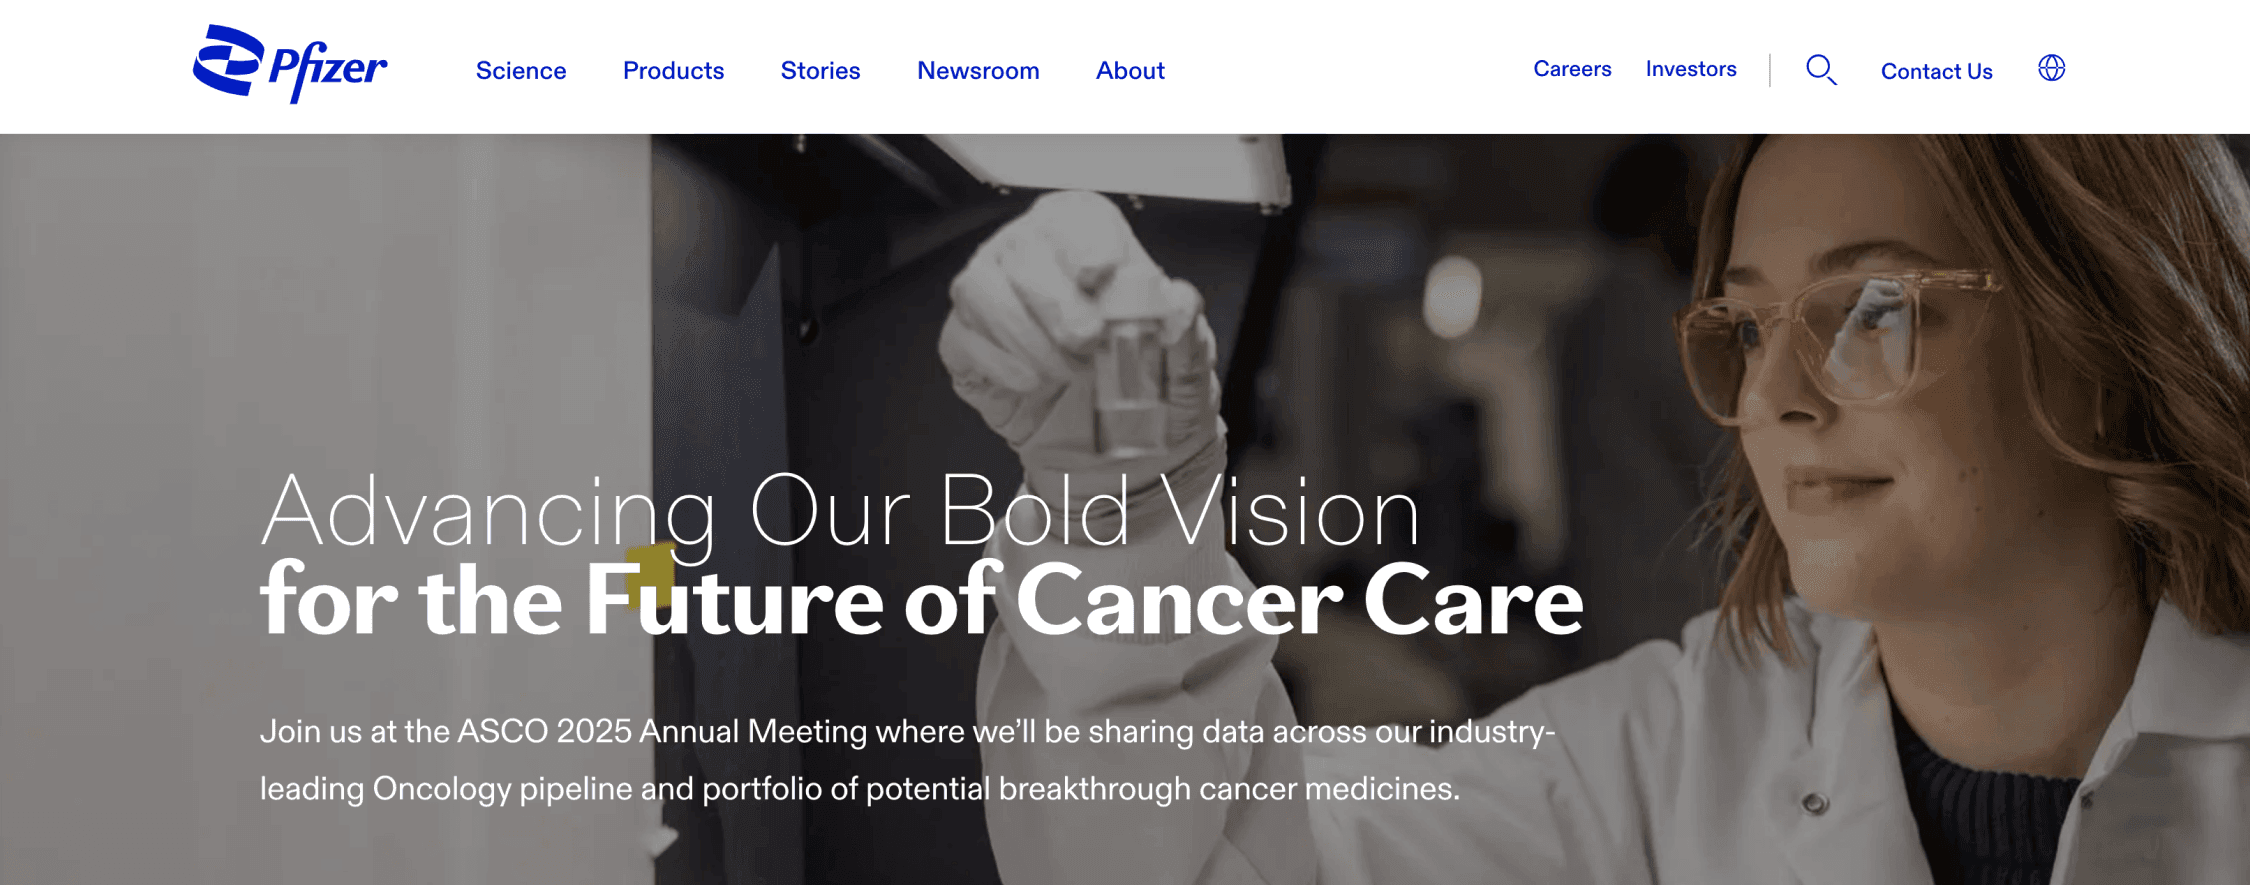Go to the Careers page
2250x885 pixels.
click(1572, 69)
